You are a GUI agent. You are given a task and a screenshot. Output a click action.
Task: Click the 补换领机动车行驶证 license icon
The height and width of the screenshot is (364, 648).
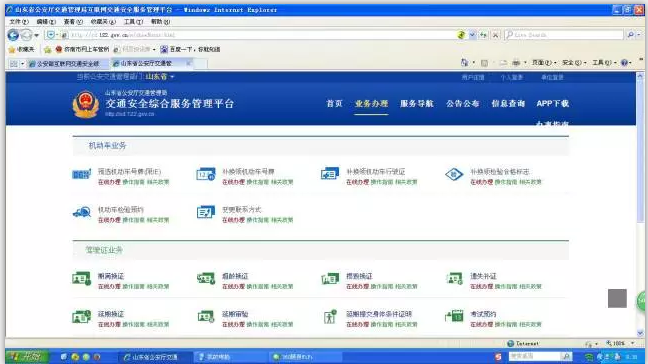pos(330,174)
